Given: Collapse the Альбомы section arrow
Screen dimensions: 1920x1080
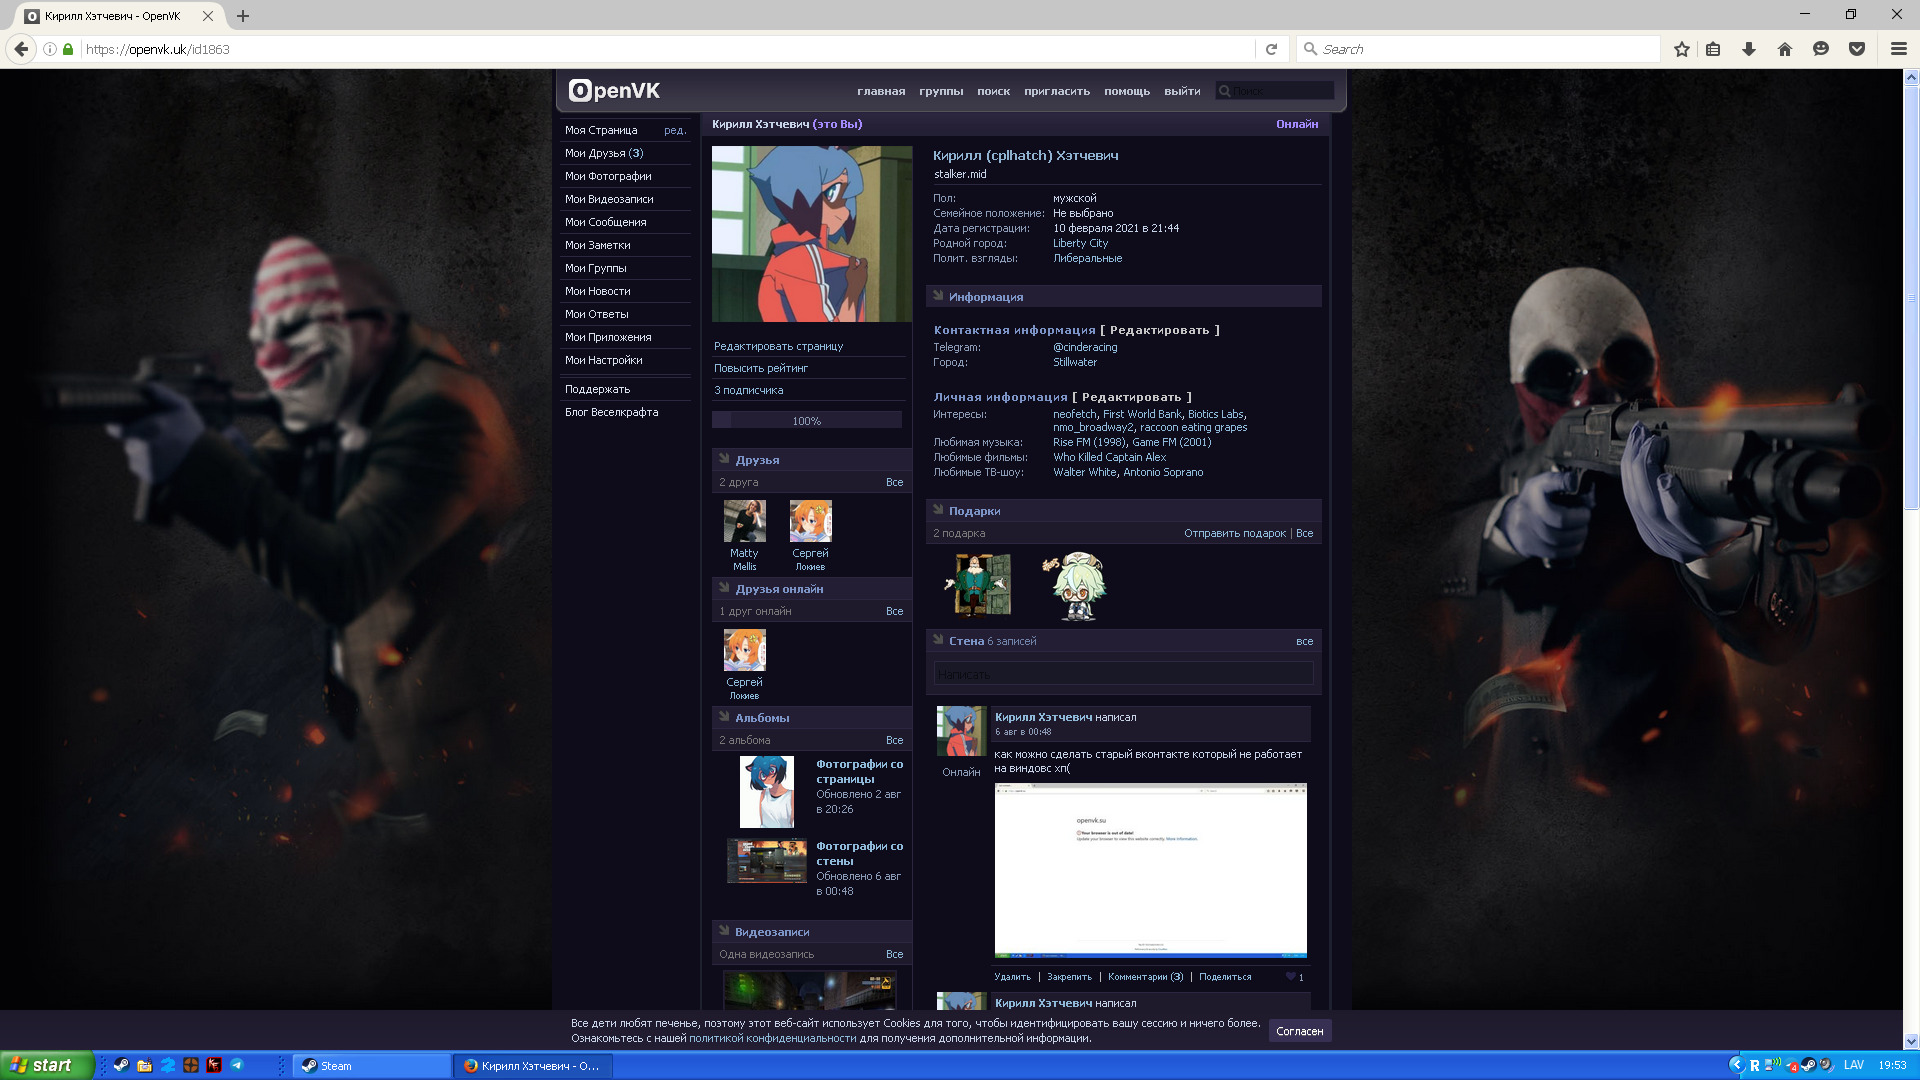Looking at the screenshot, I should [724, 717].
